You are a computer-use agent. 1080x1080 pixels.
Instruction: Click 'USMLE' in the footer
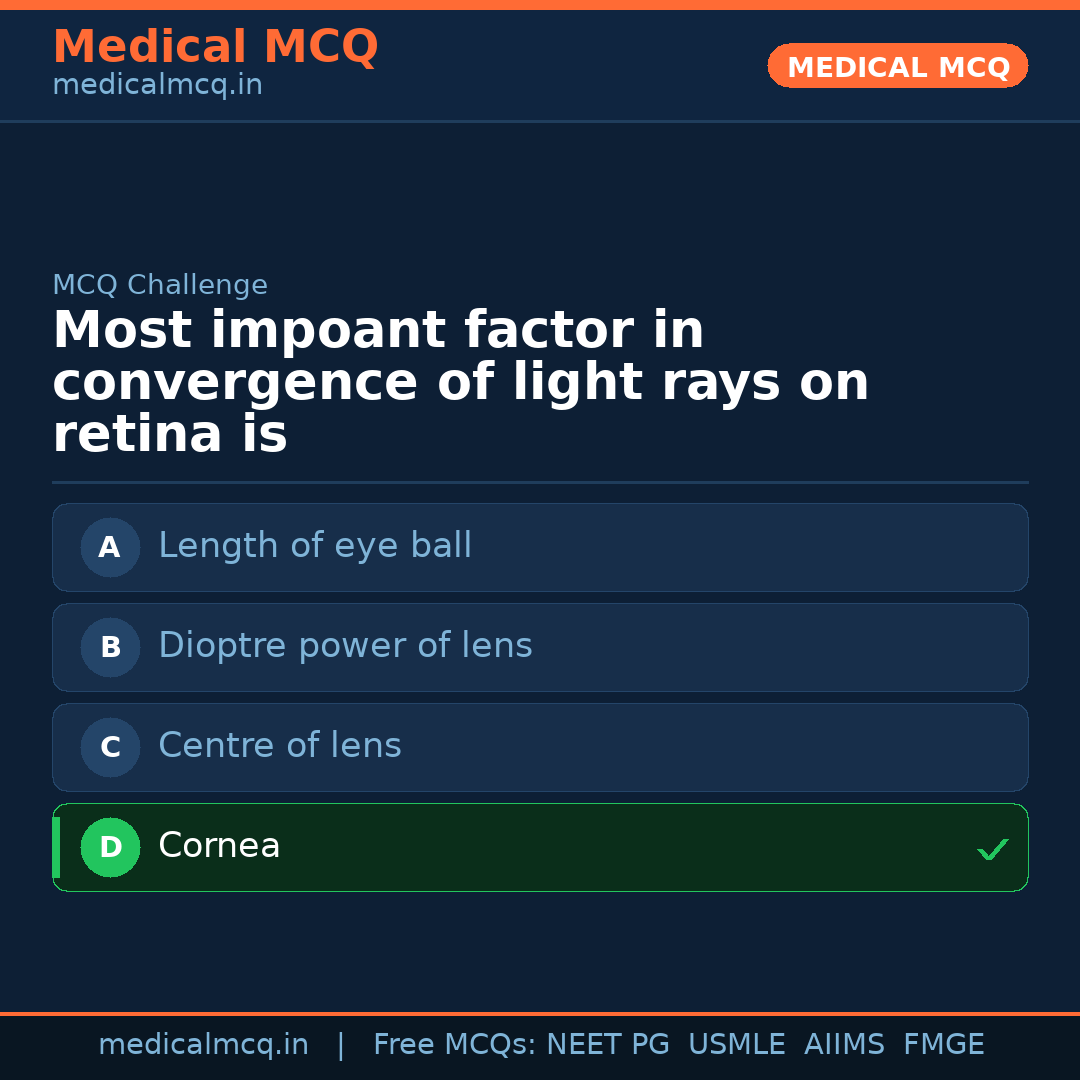pyautogui.click(x=736, y=1045)
